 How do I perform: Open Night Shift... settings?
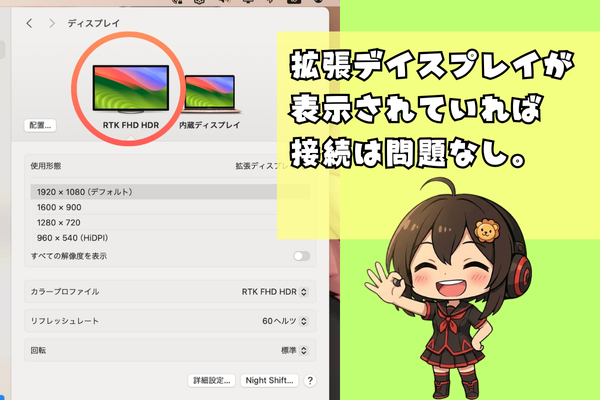click(x=269, y=380)
